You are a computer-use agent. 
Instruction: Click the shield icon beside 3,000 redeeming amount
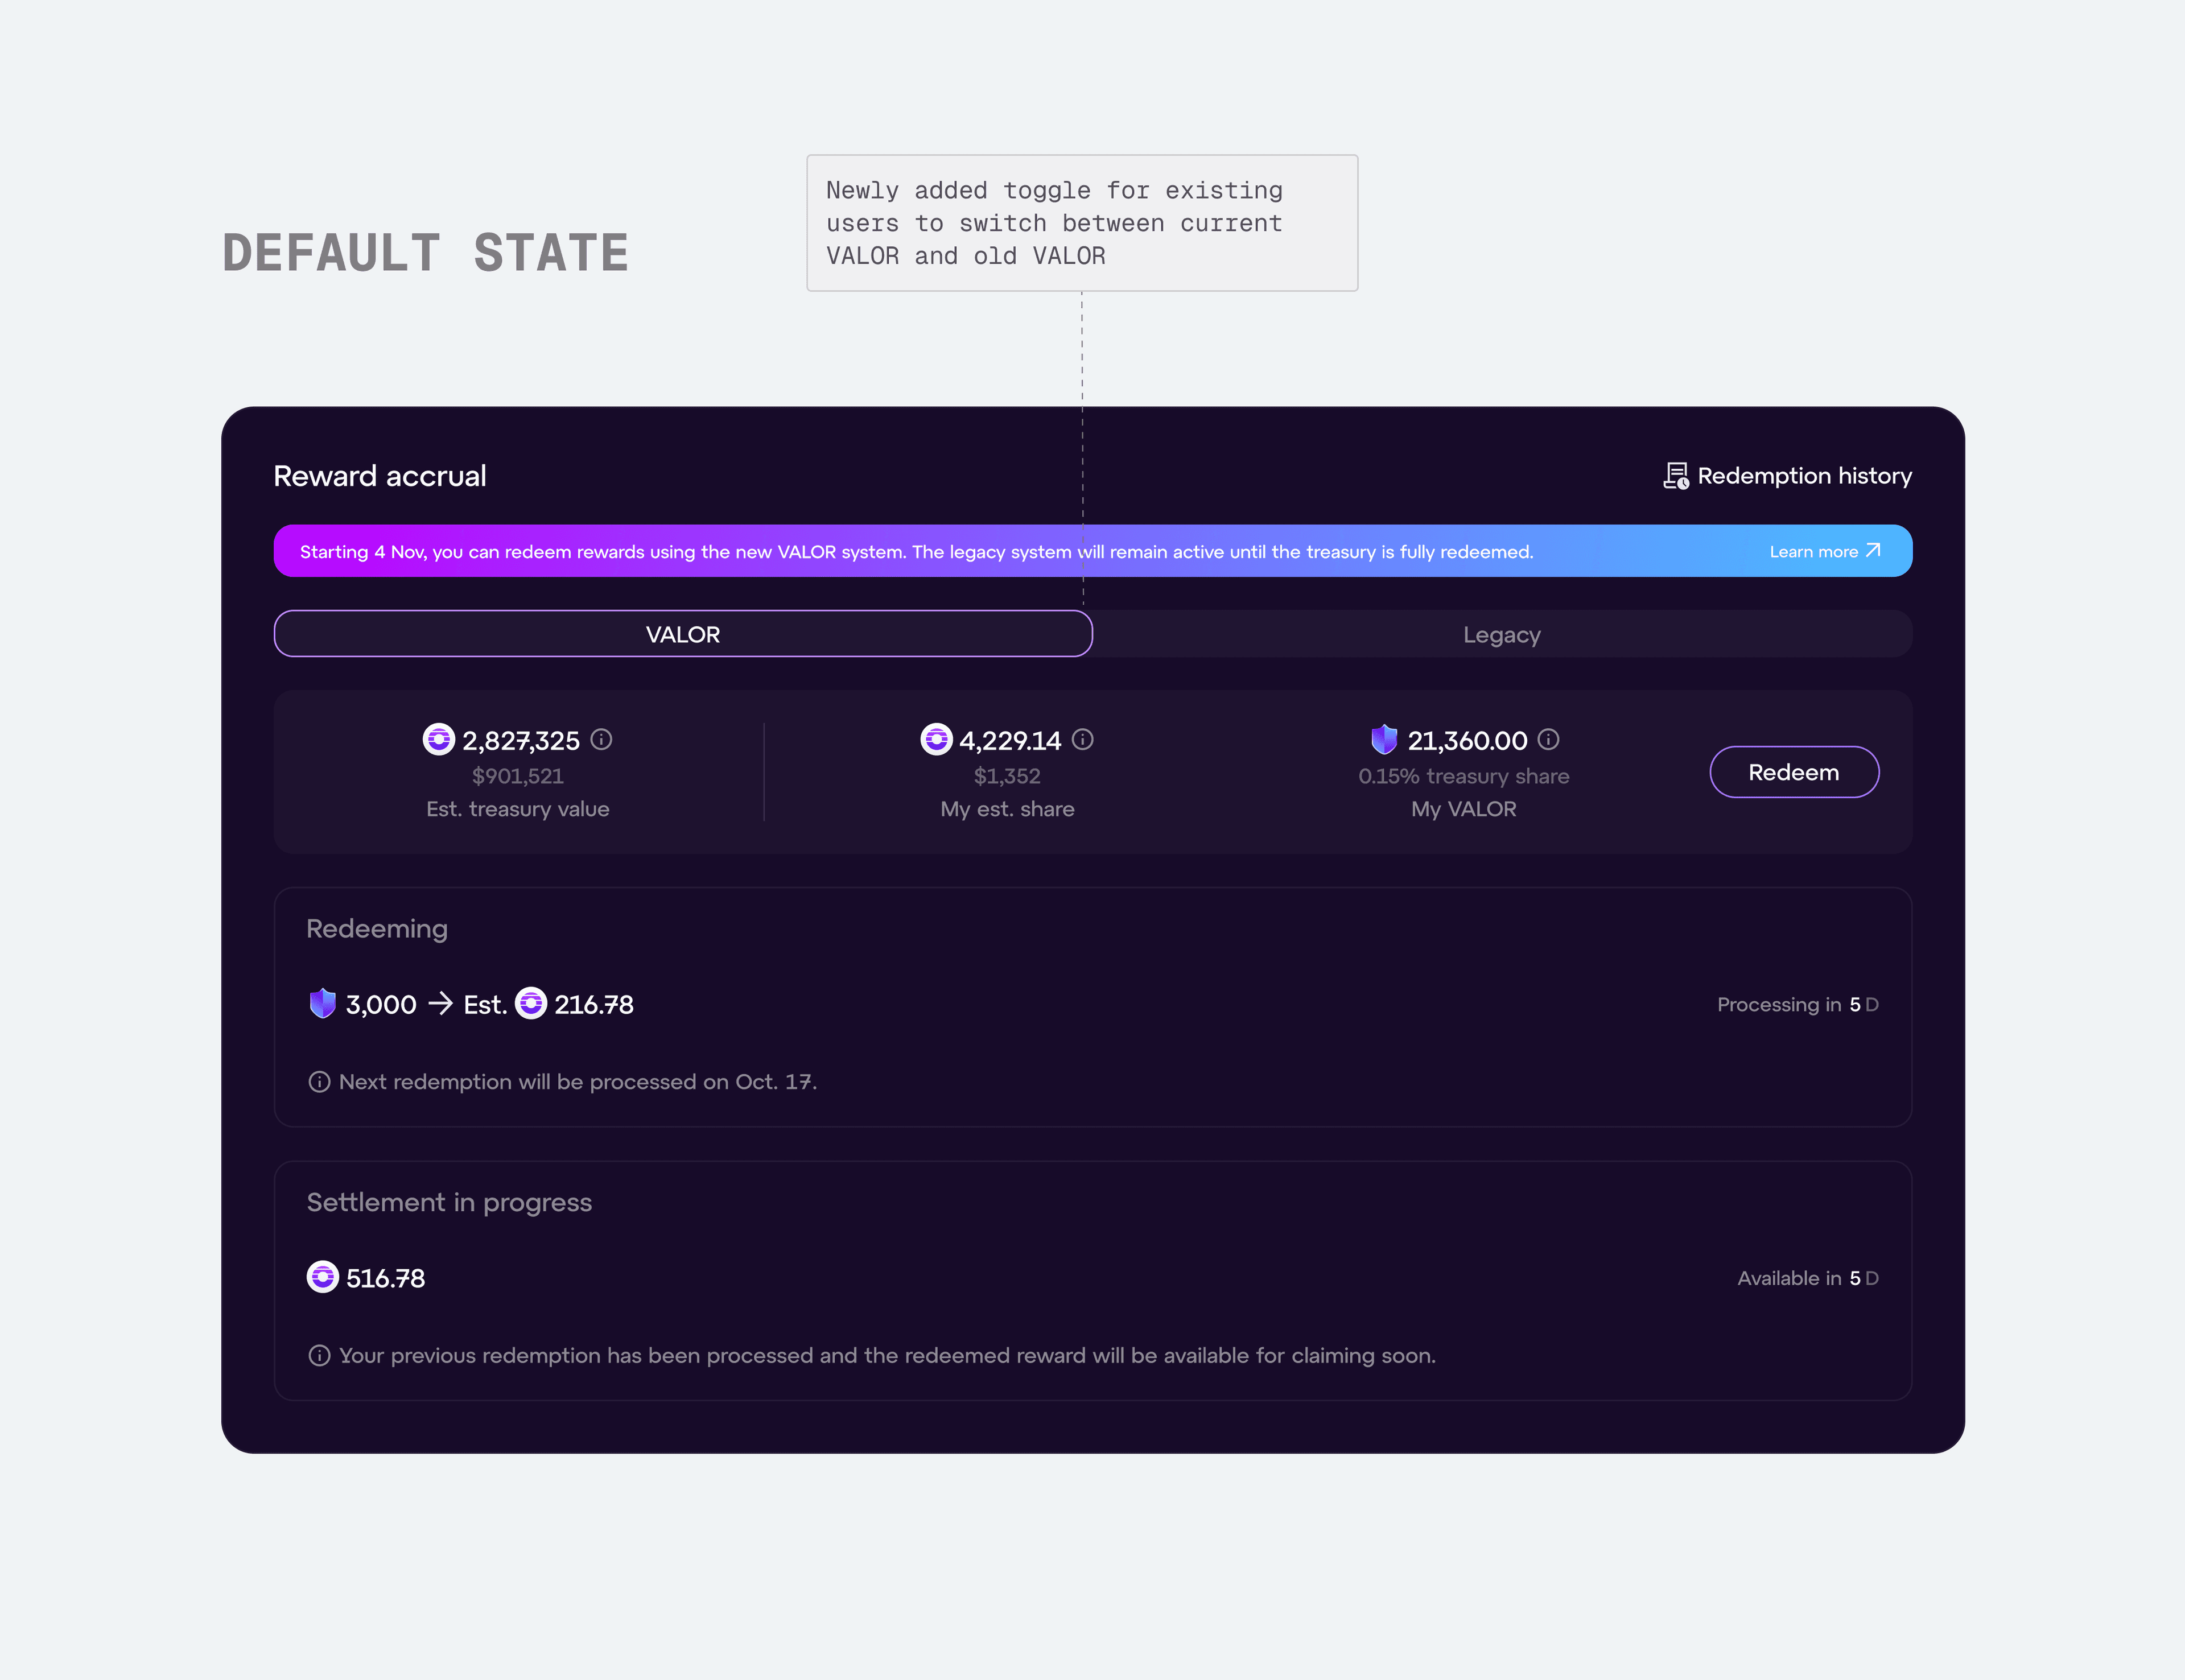(322, 1004)
